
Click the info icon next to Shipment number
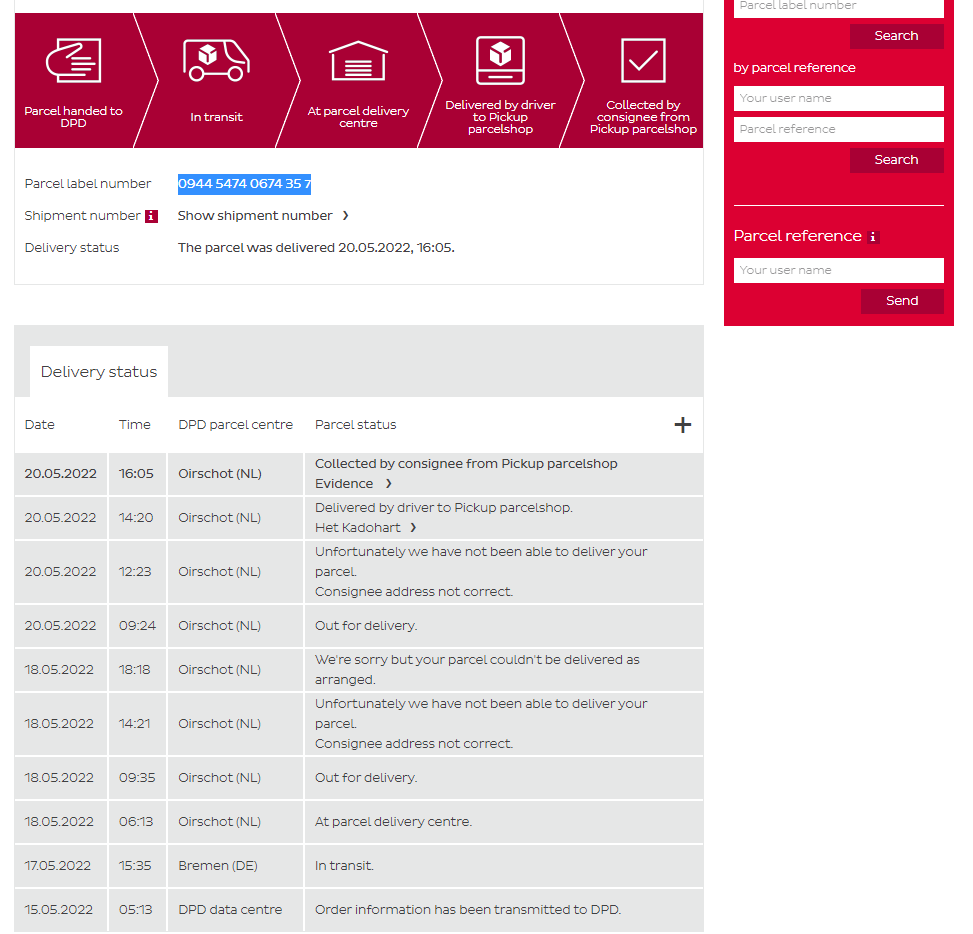pyautogui.click(x=151, y=216)
